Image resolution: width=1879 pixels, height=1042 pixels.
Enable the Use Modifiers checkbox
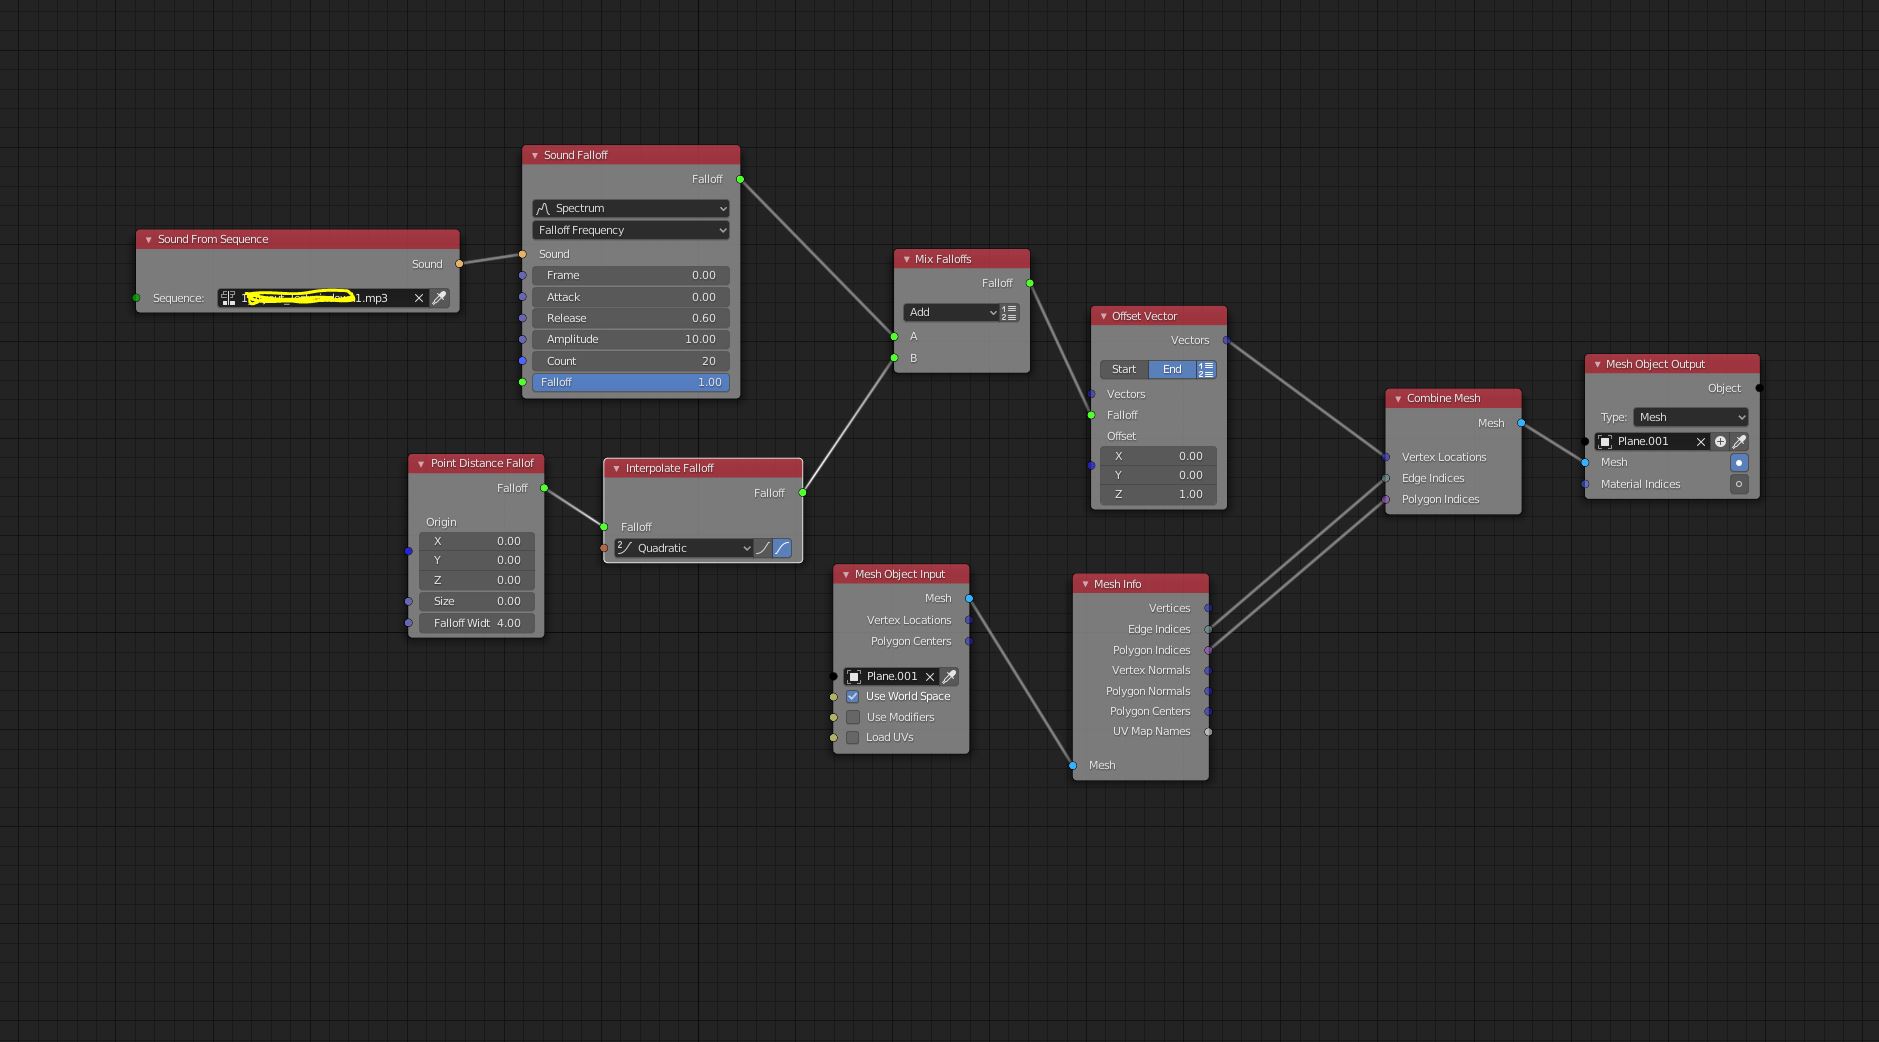pyautogui.click(x=853, y=717)
